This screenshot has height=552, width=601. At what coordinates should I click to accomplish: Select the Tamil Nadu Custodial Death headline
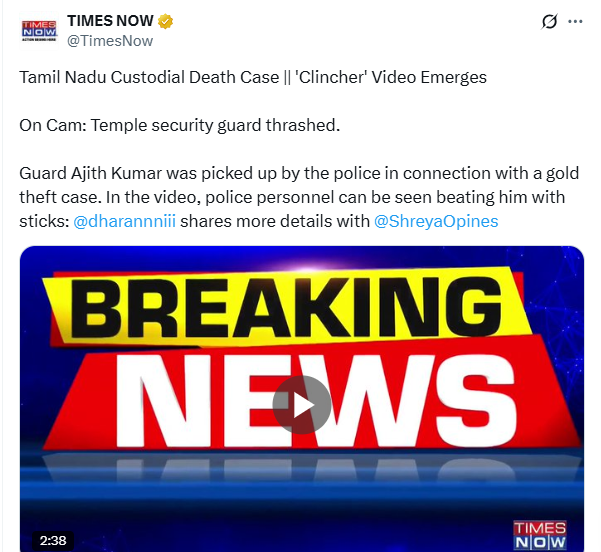tap(149, 77)
